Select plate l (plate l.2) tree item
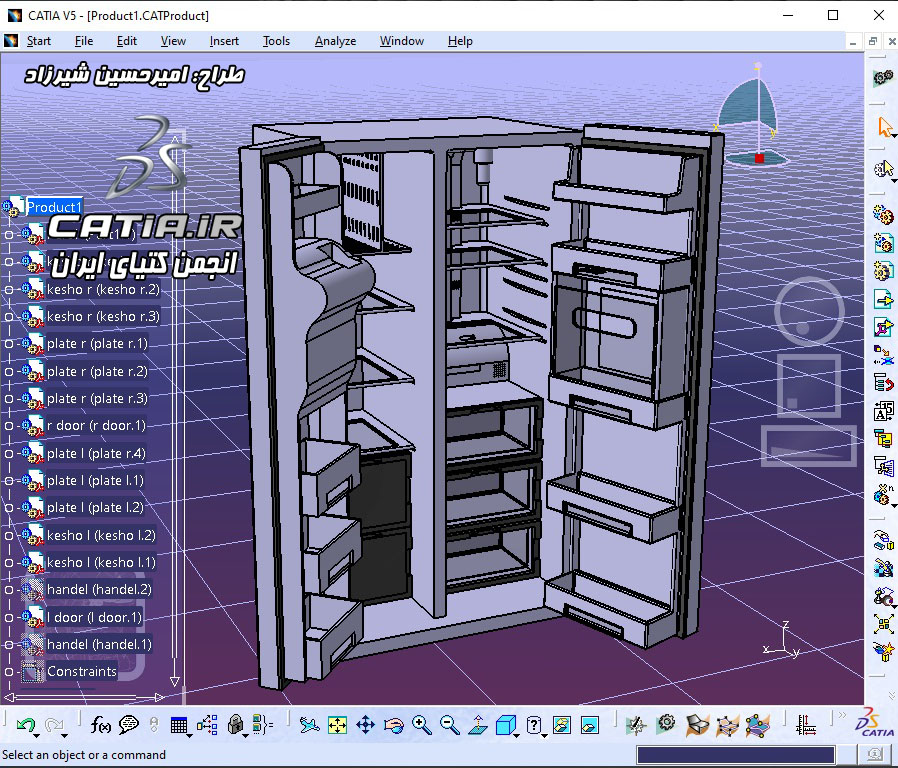 94,507
